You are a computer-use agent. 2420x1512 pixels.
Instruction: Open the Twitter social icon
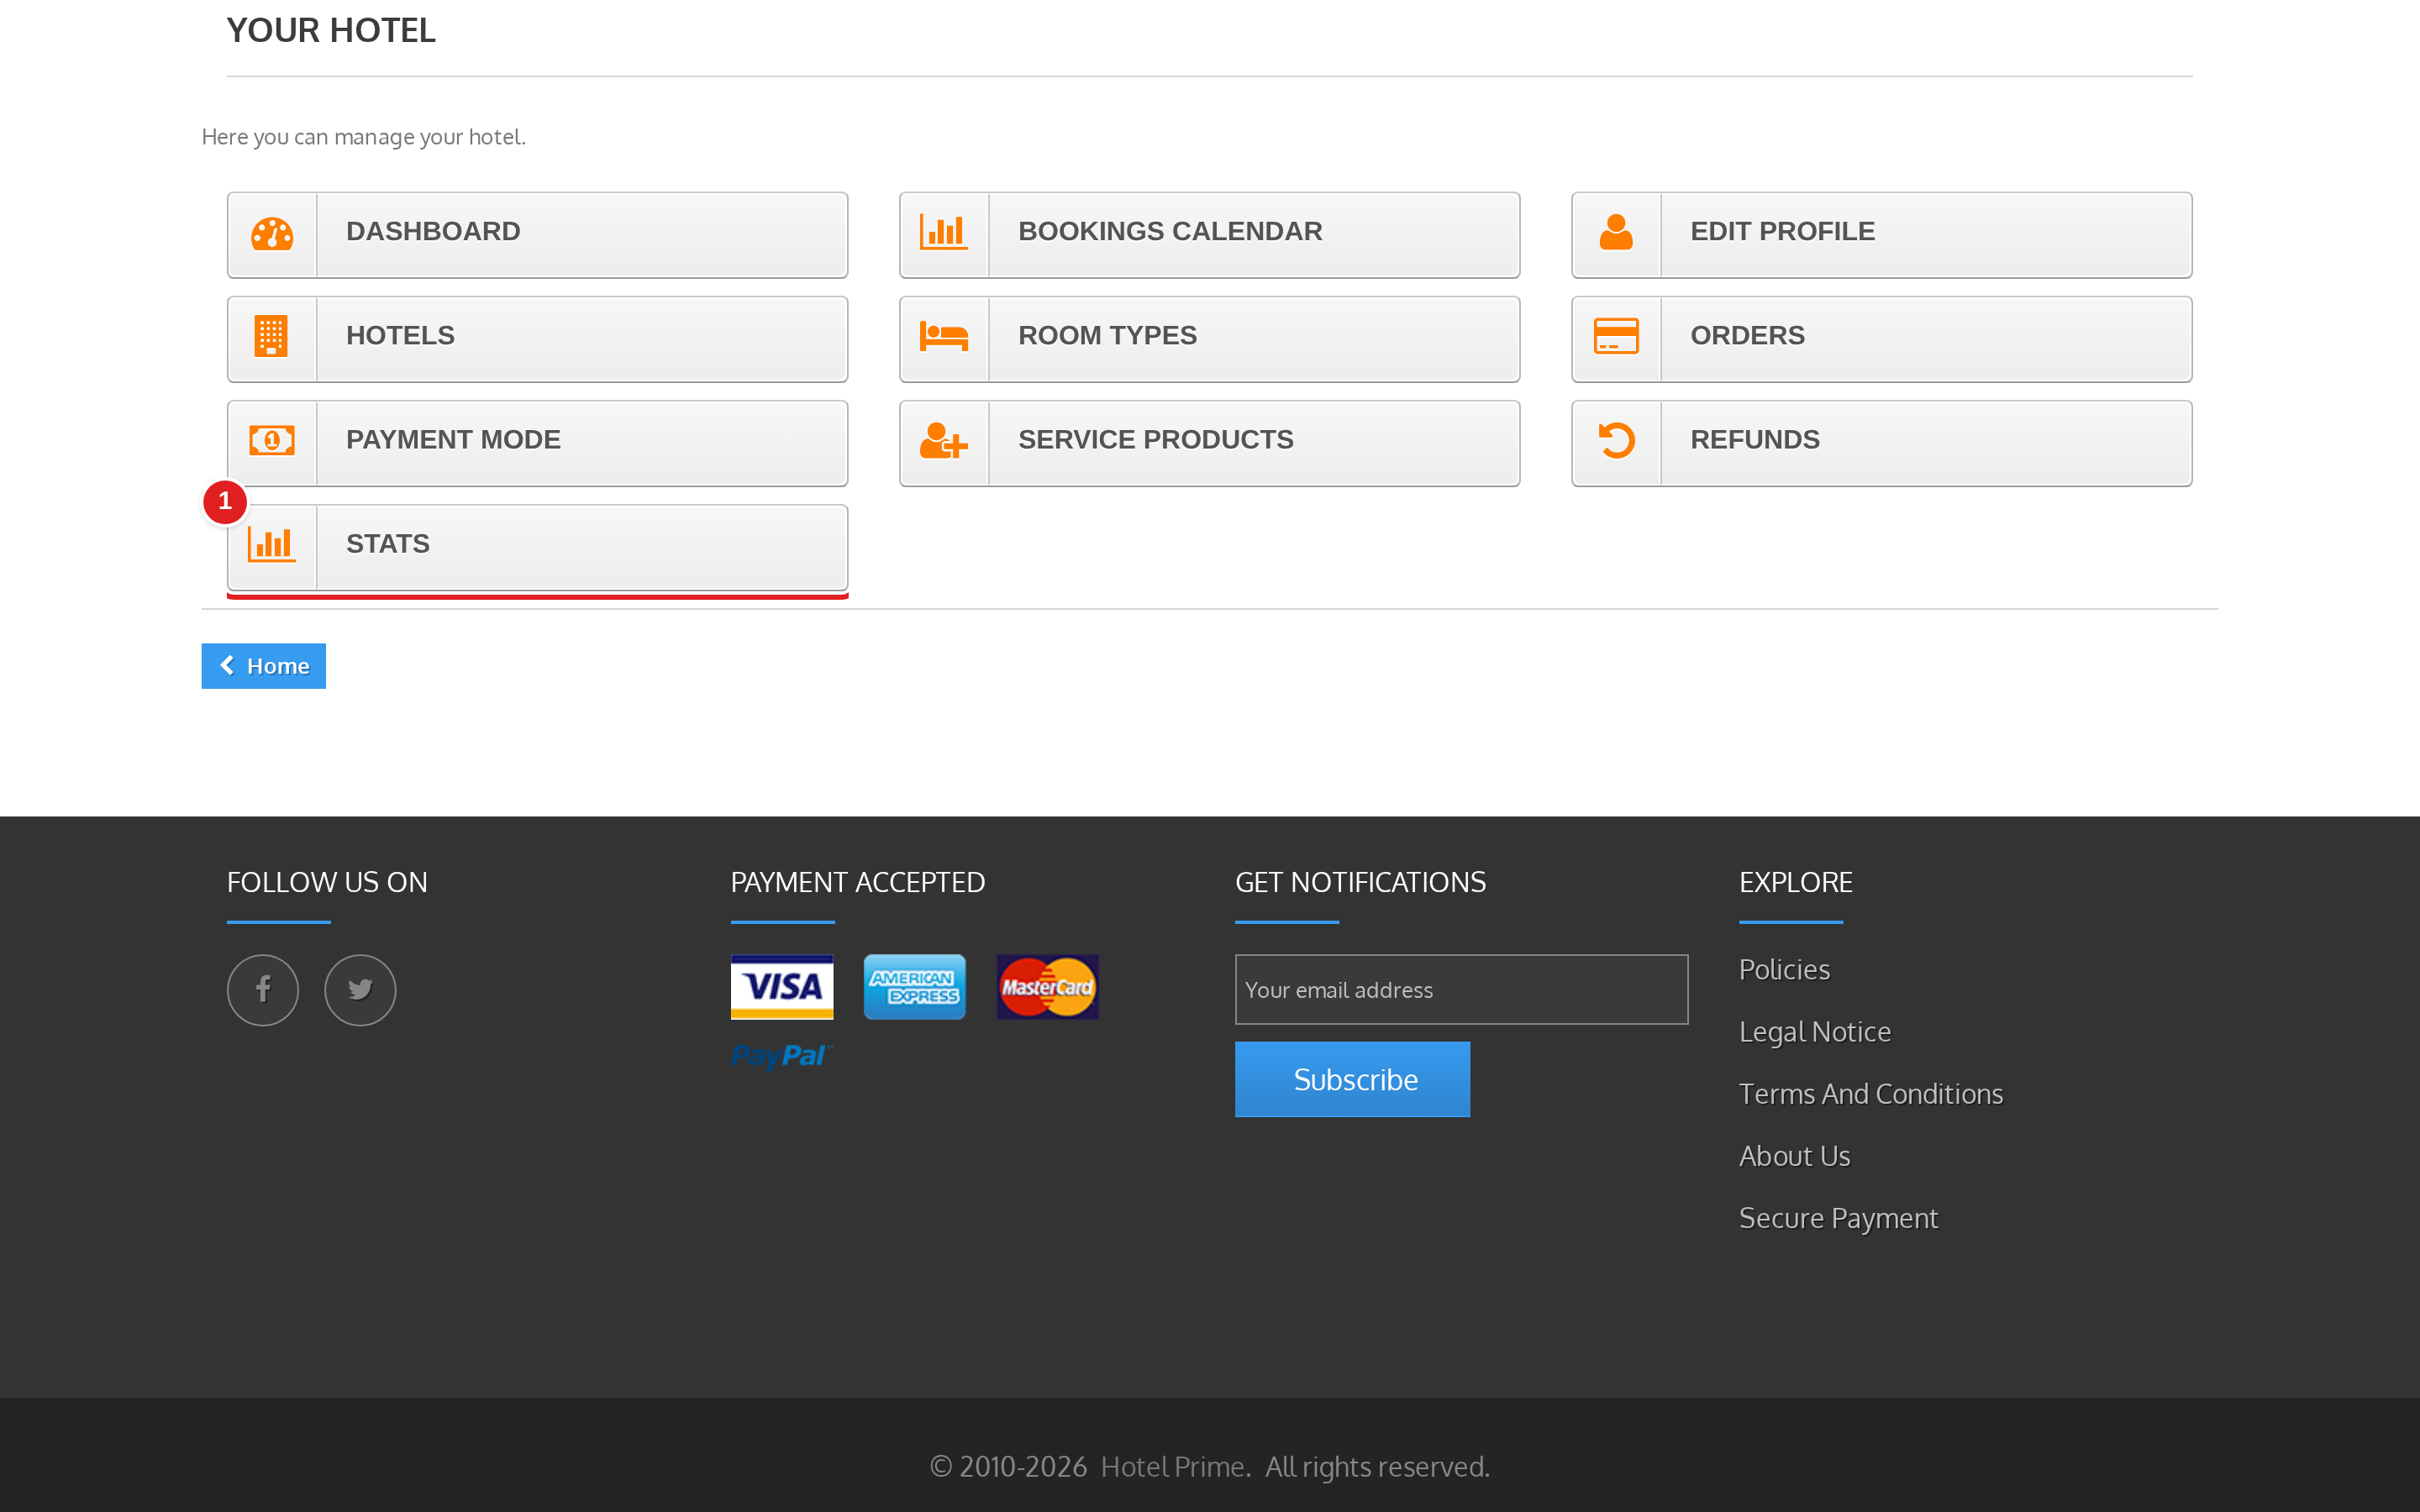pos(360,990)
